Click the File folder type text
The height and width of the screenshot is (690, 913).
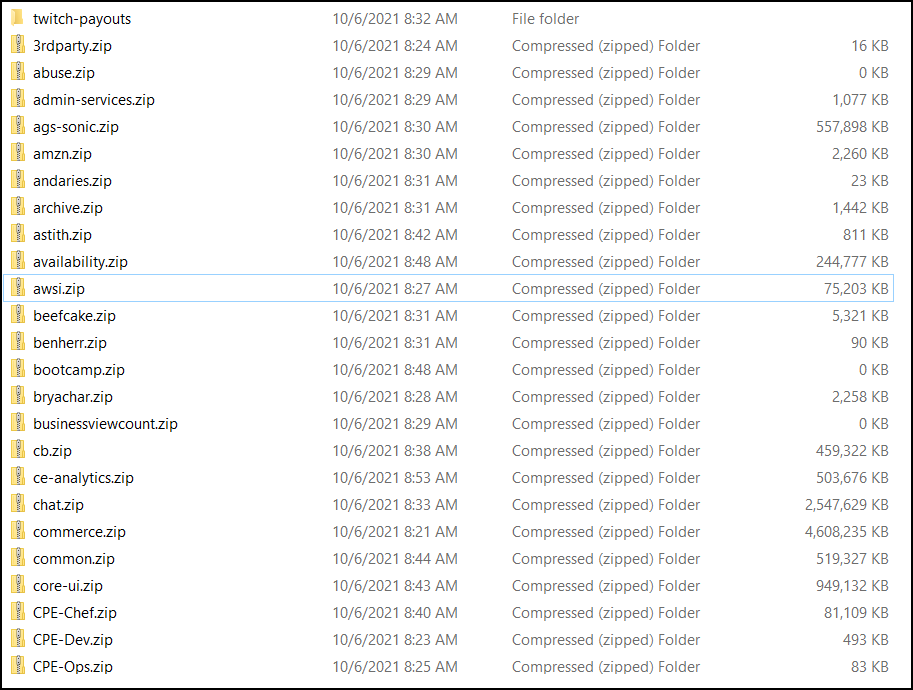[546, 19]
